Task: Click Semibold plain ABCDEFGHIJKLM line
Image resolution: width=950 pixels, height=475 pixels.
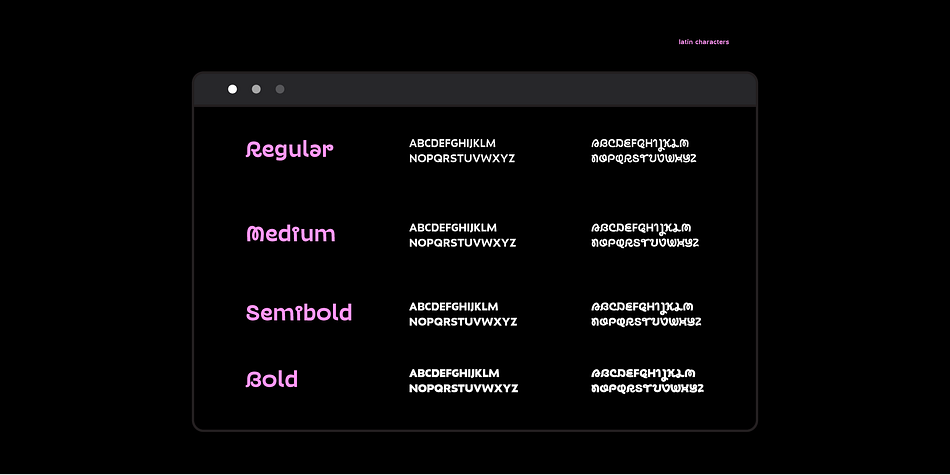Action: [454, 307]
